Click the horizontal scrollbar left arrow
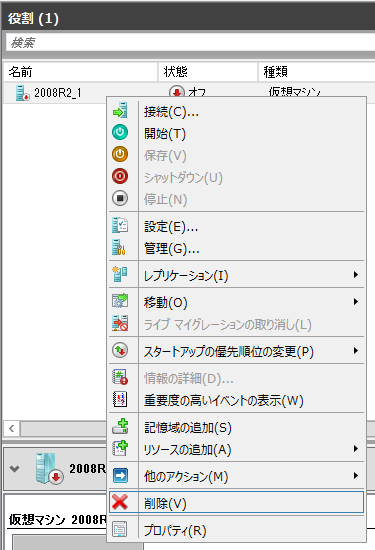Screen dimensions: 375x550 12,428
